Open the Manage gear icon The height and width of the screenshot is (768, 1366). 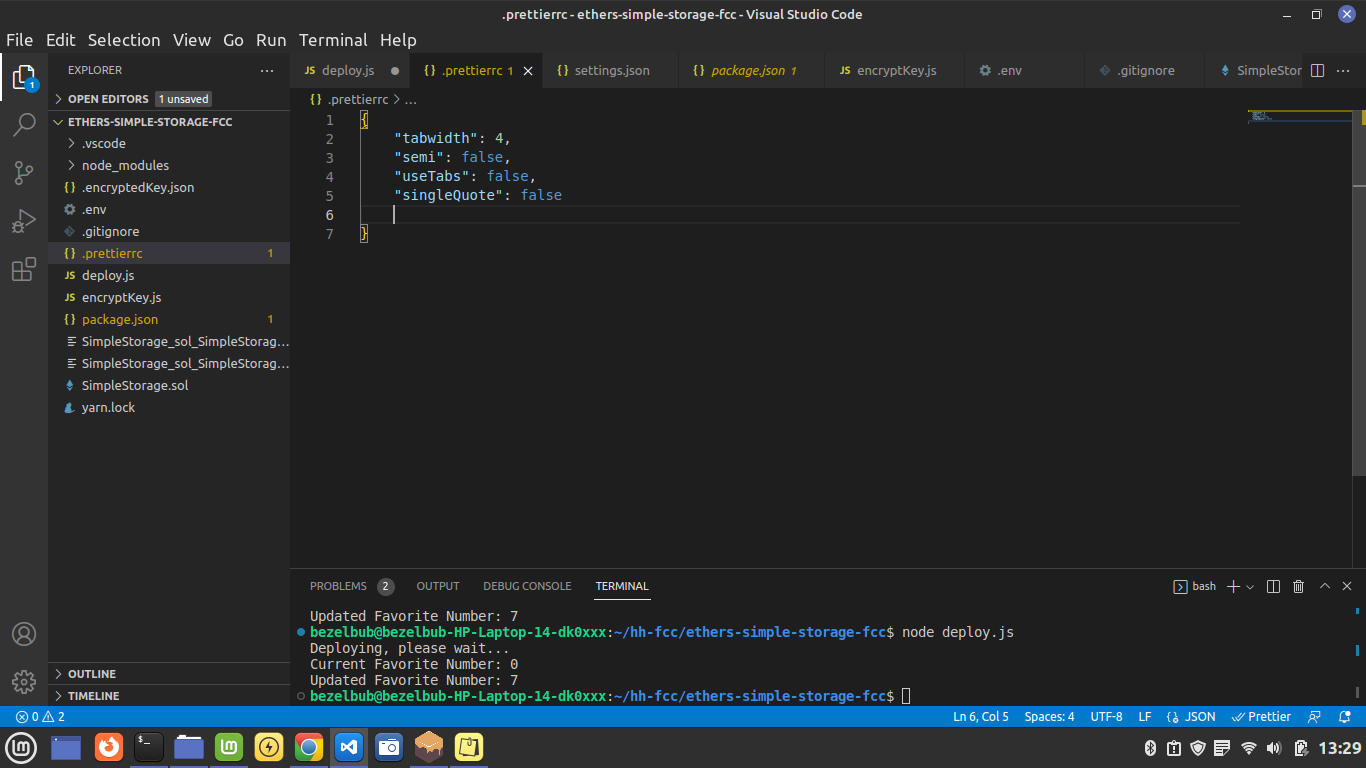tap(24, 682)
